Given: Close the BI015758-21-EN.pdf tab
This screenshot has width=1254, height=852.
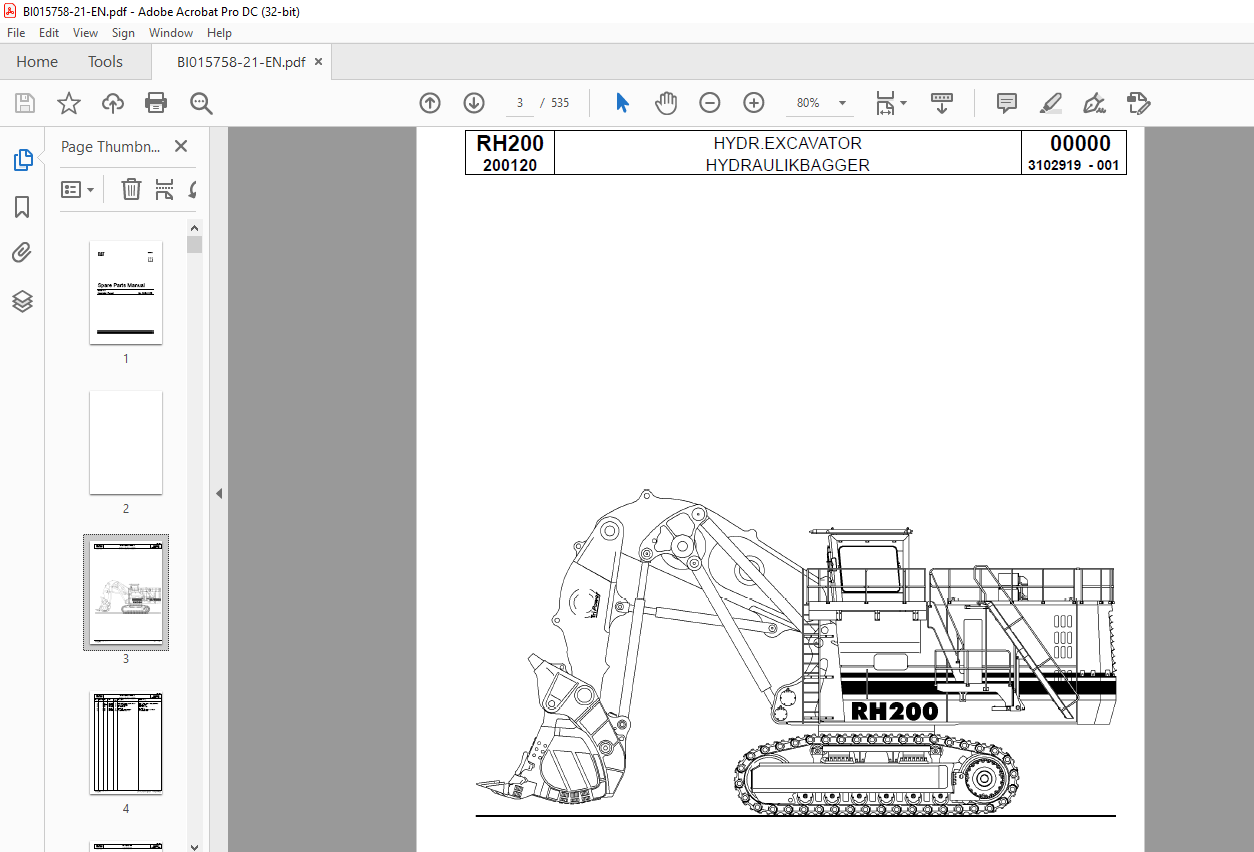Looking at the screenshot, I should pos(319,62).
